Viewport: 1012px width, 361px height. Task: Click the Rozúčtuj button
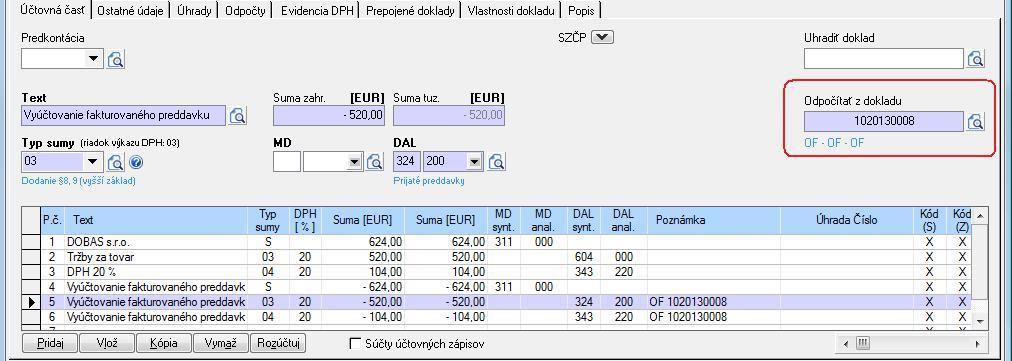pos(278,343)
